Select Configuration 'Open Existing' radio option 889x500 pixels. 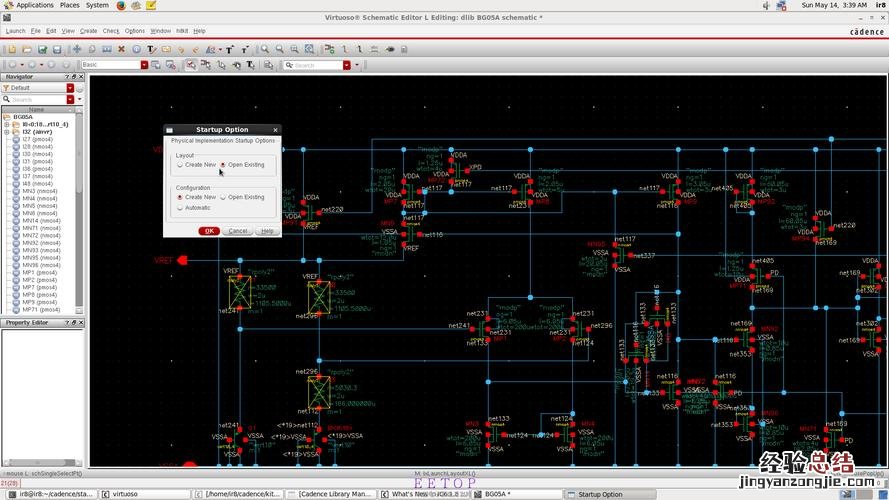[223, 197]
